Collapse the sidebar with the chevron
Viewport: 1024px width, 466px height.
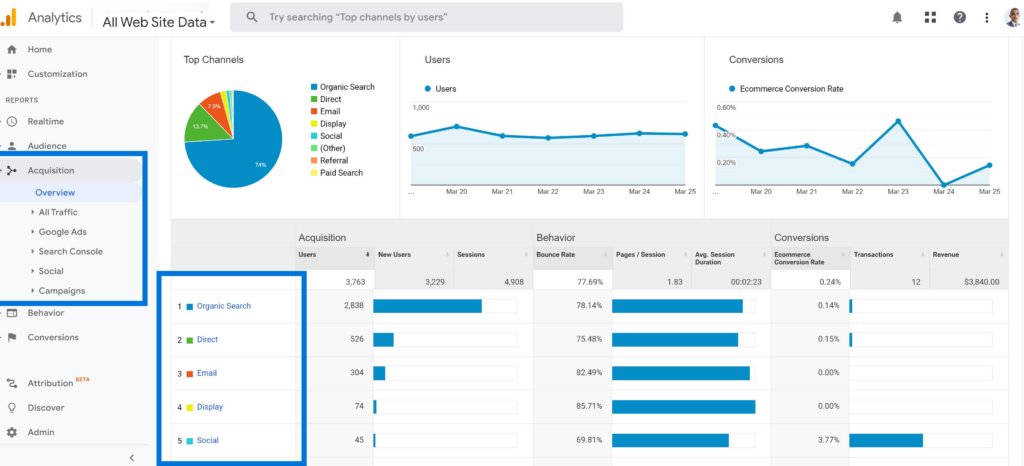click(x=131, y=458)
